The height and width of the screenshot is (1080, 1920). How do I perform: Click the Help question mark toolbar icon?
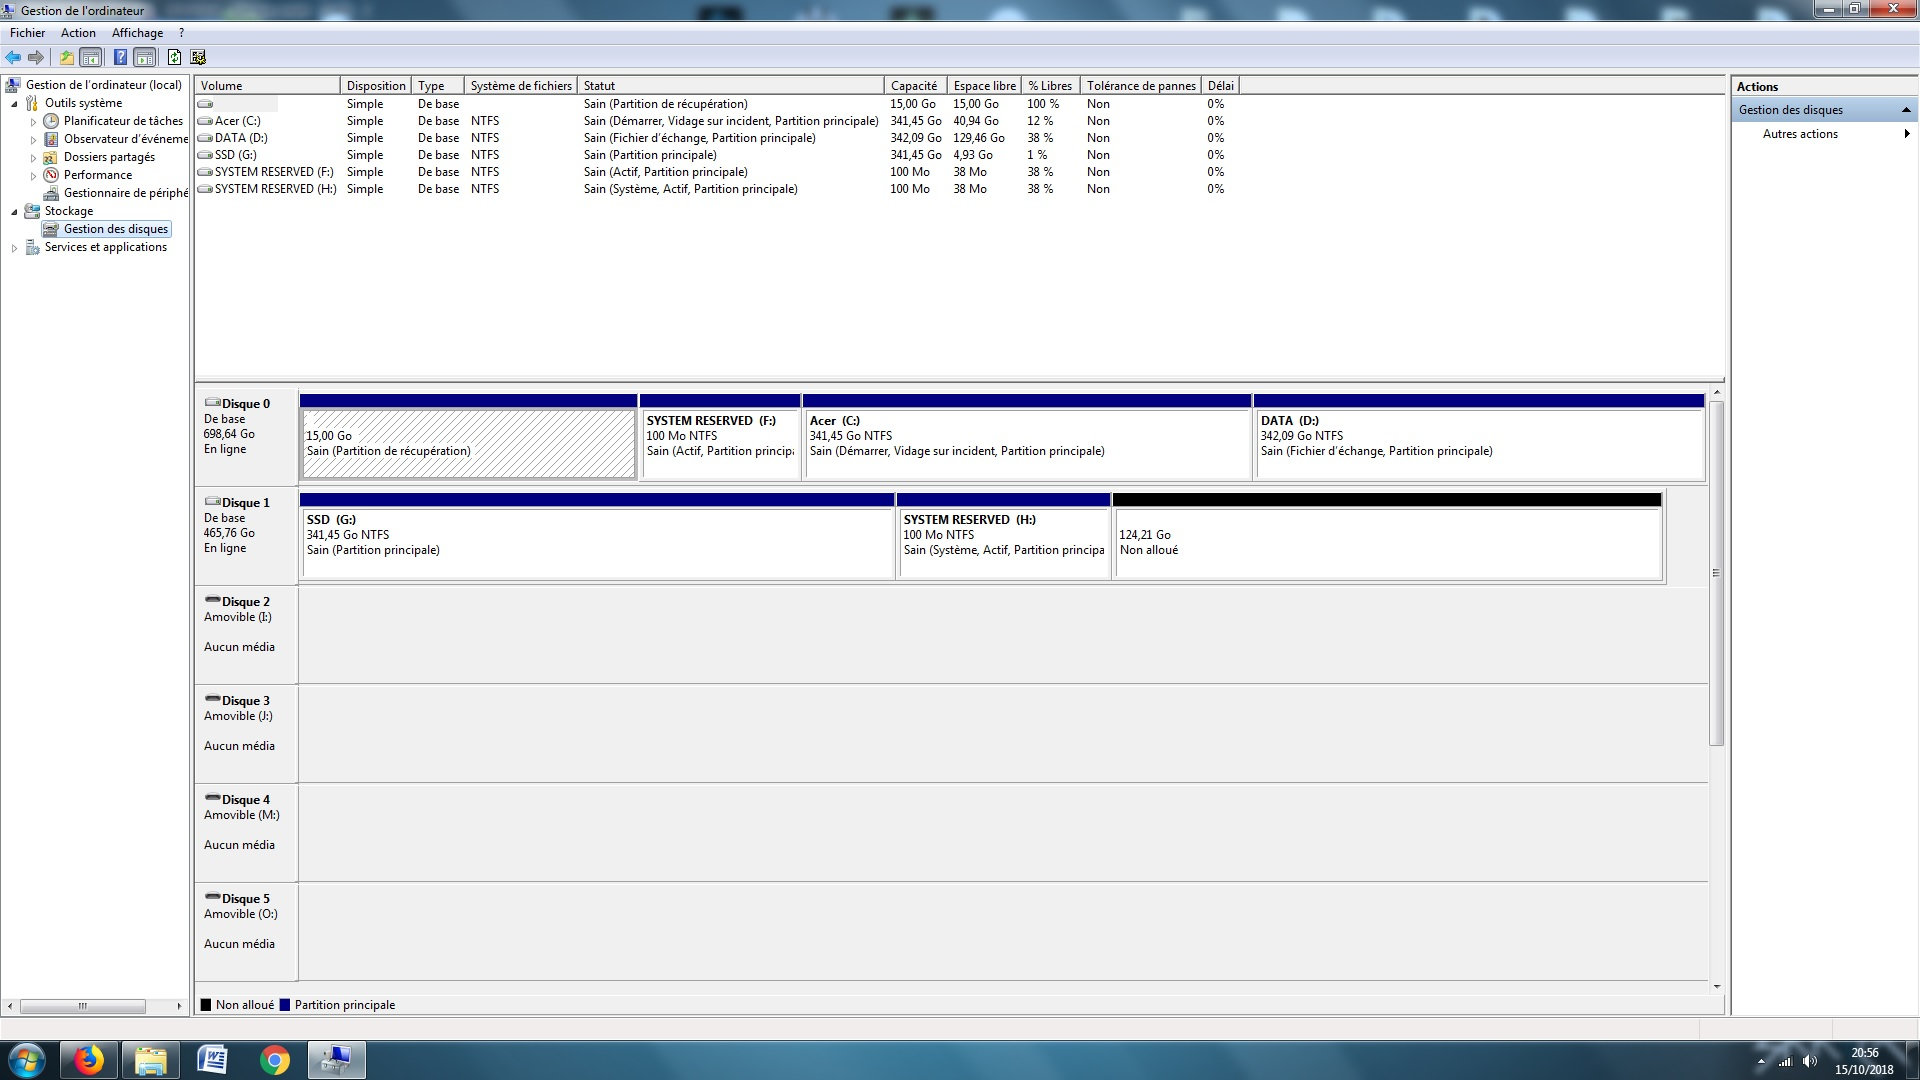point(120,58)
